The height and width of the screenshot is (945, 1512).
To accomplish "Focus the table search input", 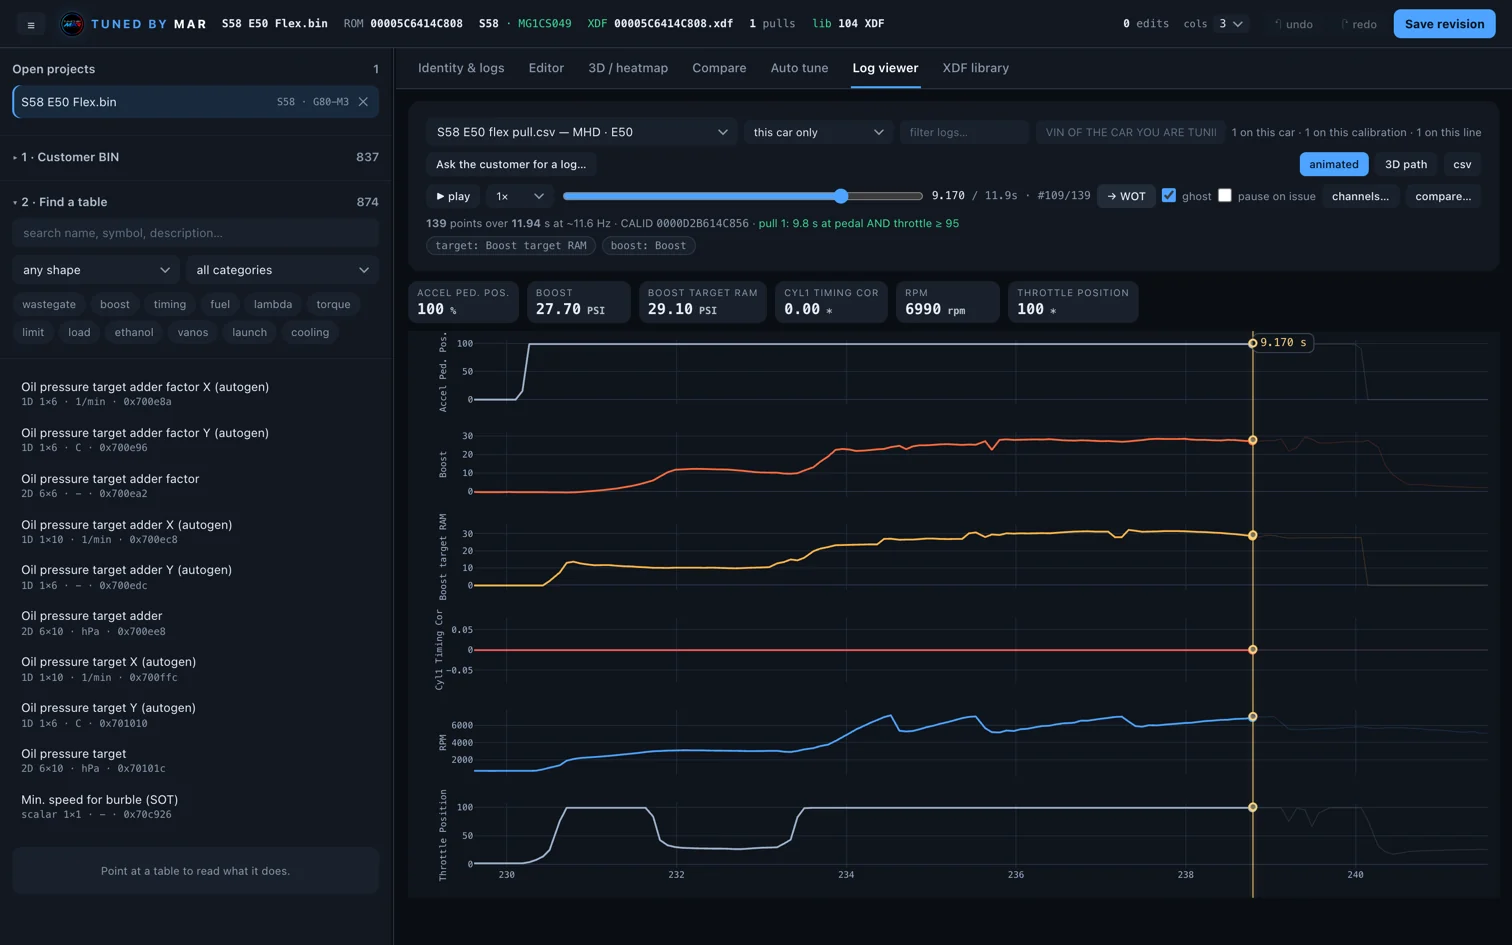I will [195, 233].
